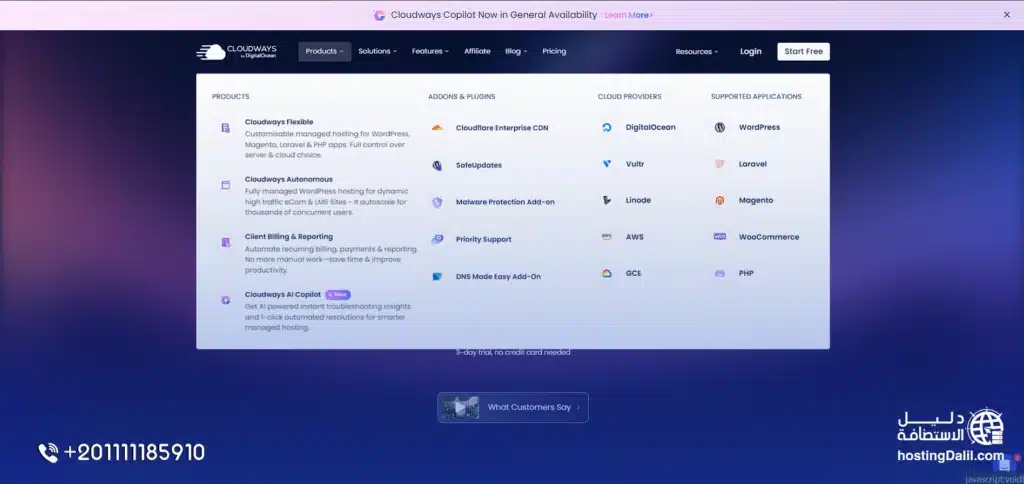Click the WordPress logo icon
The height and width of the screenshot is (484, 1024).
(720, 128)
